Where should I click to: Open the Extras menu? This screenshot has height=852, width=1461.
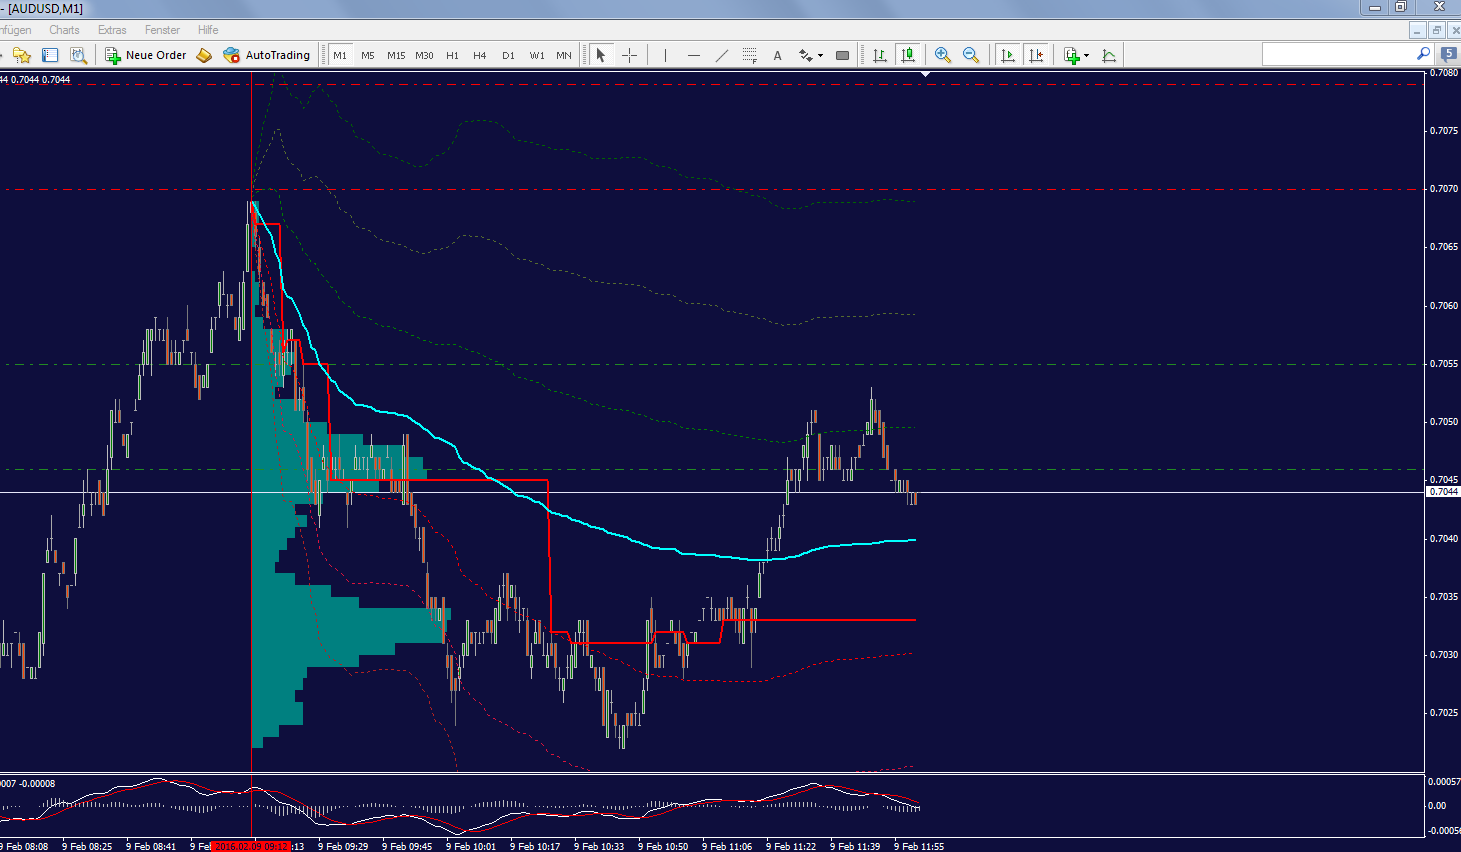111,29
